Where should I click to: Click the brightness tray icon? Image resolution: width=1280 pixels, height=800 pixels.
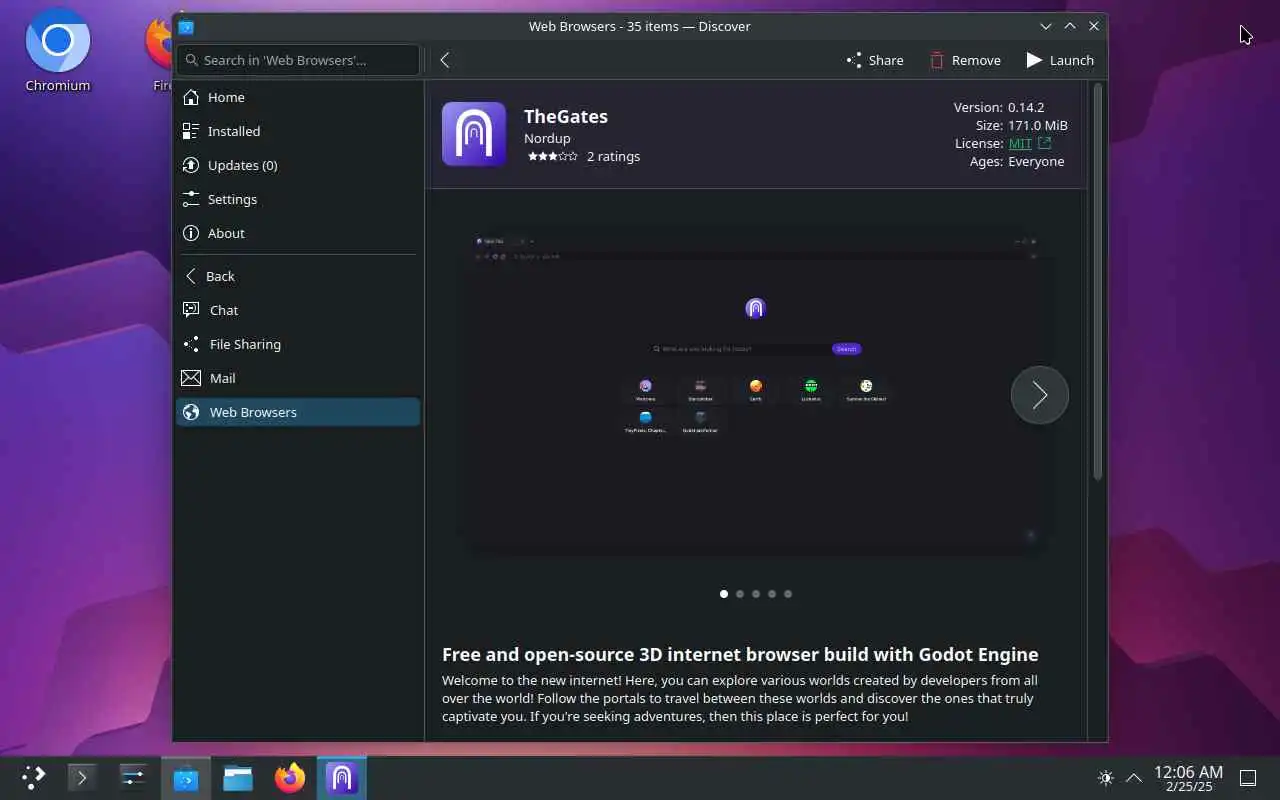point(1105,778)
